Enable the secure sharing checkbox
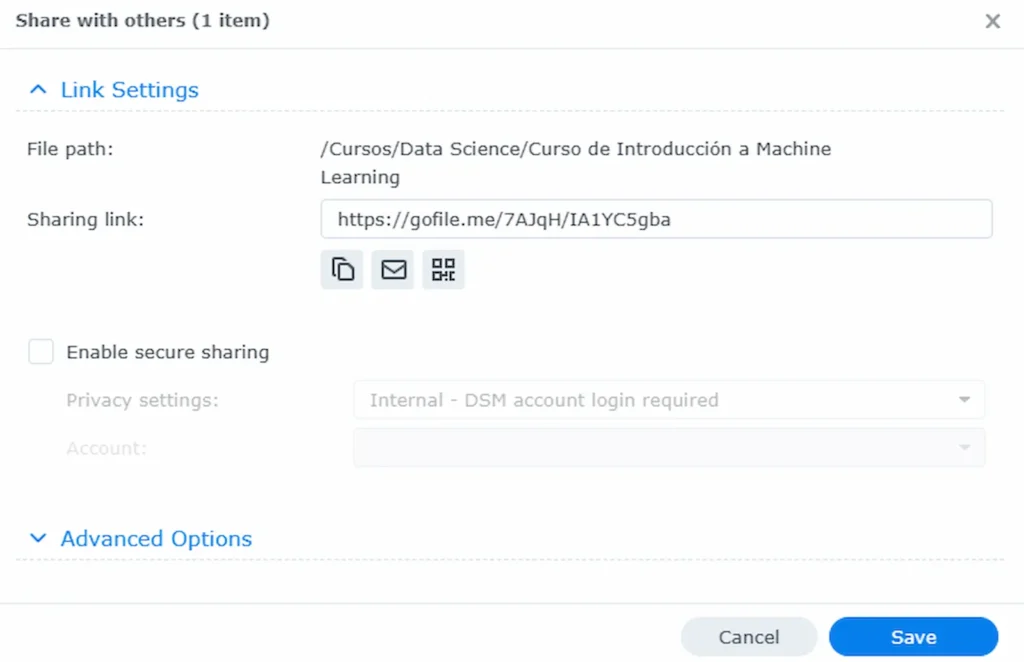The image size is (1024, 662). click(41, 352)
